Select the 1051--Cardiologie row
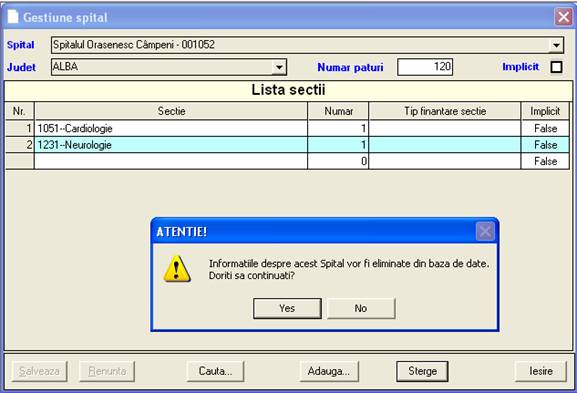 click(x=287, y=128)
